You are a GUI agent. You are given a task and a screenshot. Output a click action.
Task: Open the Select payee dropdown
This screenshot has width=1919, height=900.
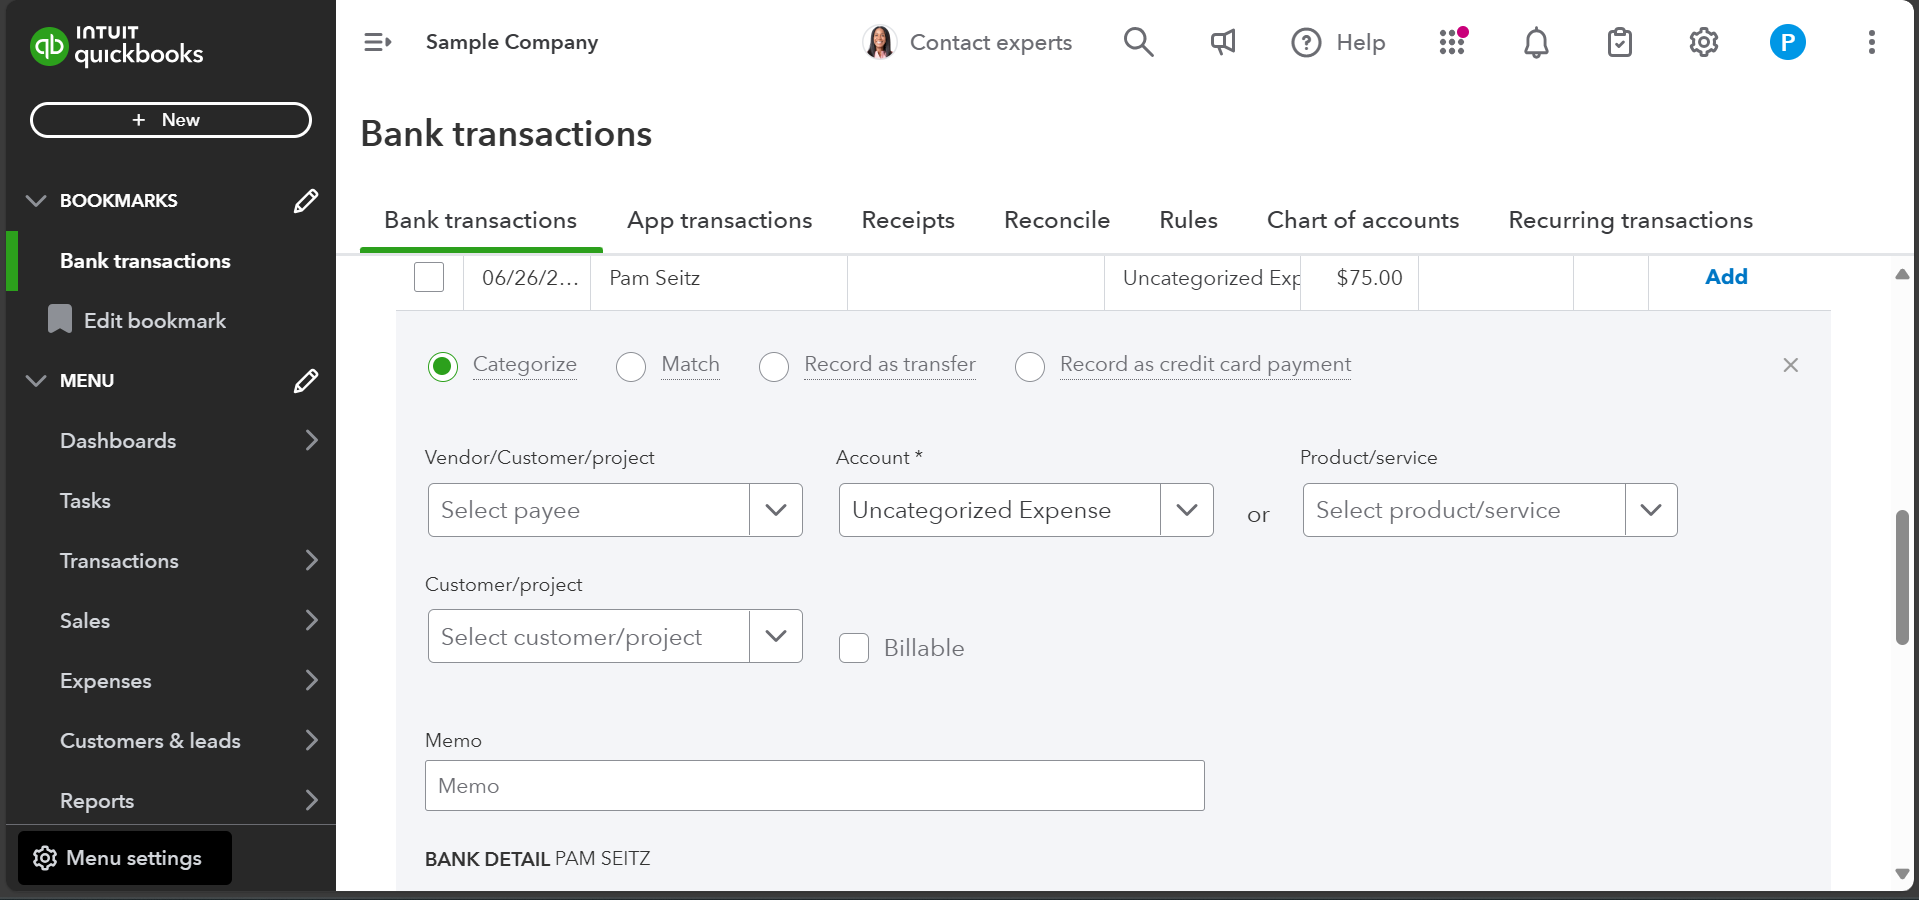(775, 510)
